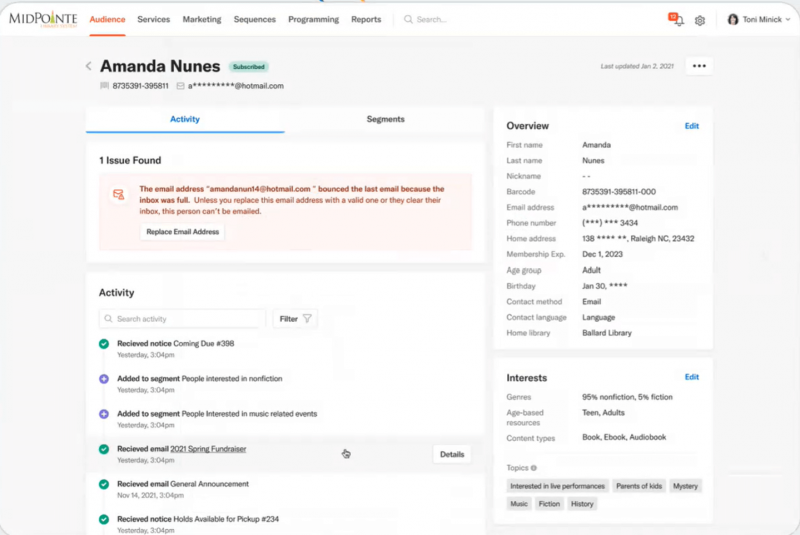Open settings gear icon in header
The width and height of the screenshot is (800, 535).
[699, 20]
